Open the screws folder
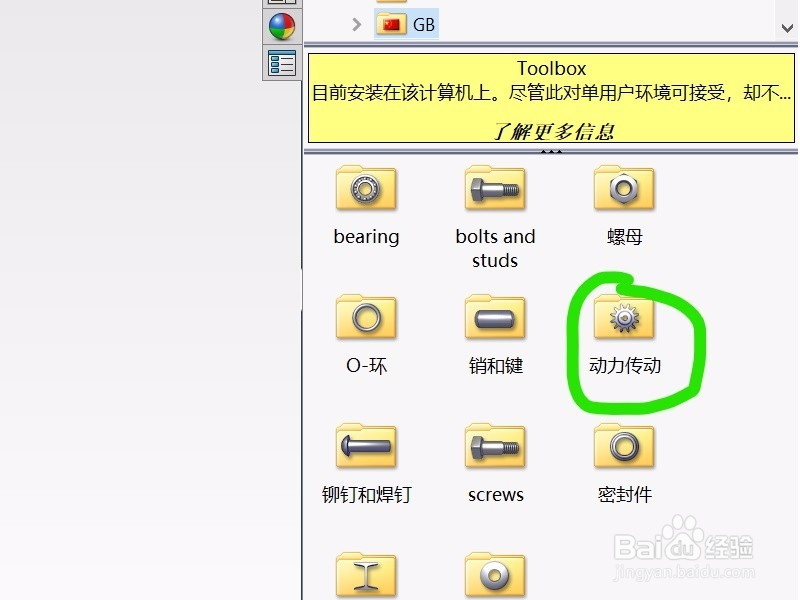Image resolution: width=800 pixels, height=600 pixels. pos(495,446)
